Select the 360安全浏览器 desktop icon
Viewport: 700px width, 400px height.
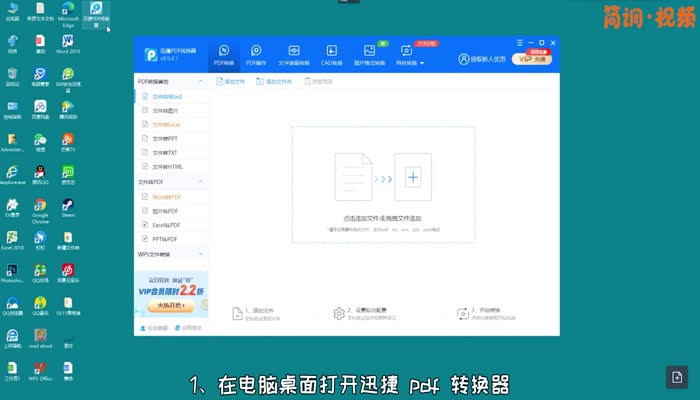(68, 80)
